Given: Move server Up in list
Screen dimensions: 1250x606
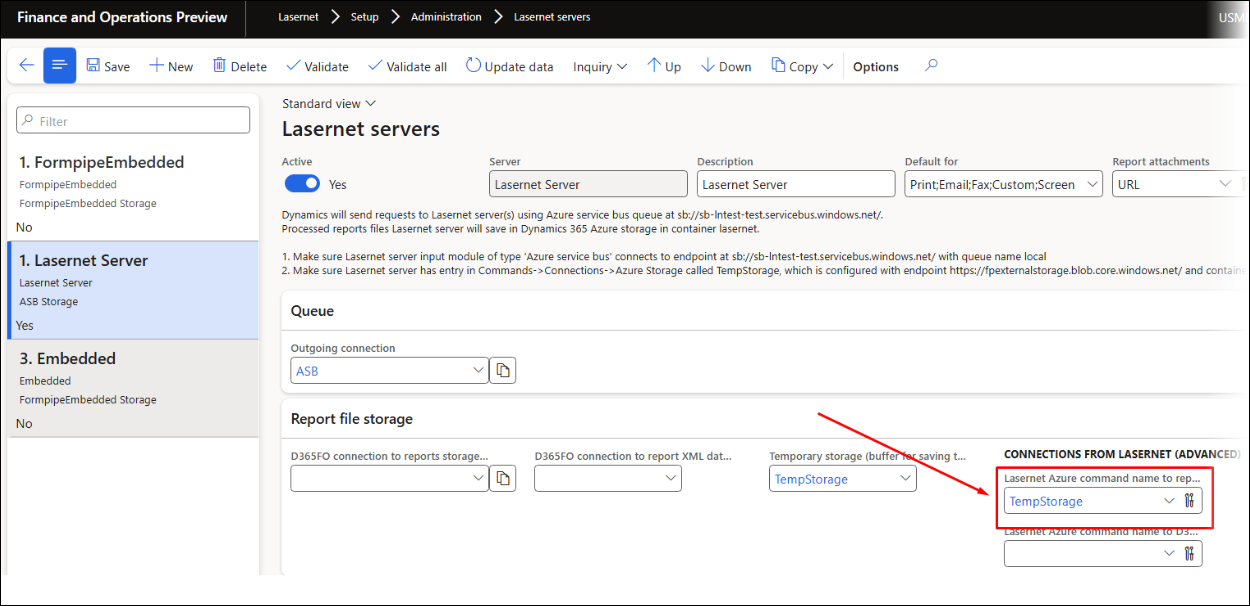Looking at the screenshot, I should click(664, 66).
